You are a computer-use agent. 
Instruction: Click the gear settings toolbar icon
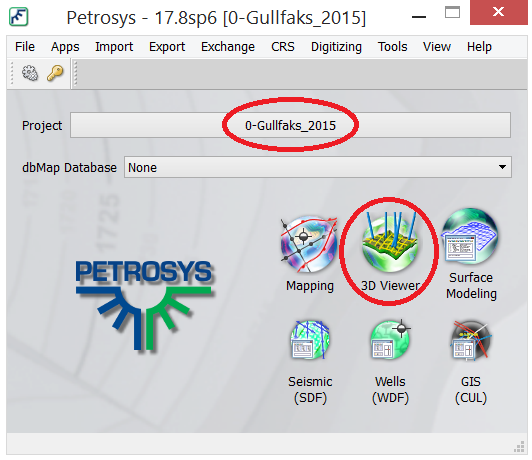pos(30,73)
